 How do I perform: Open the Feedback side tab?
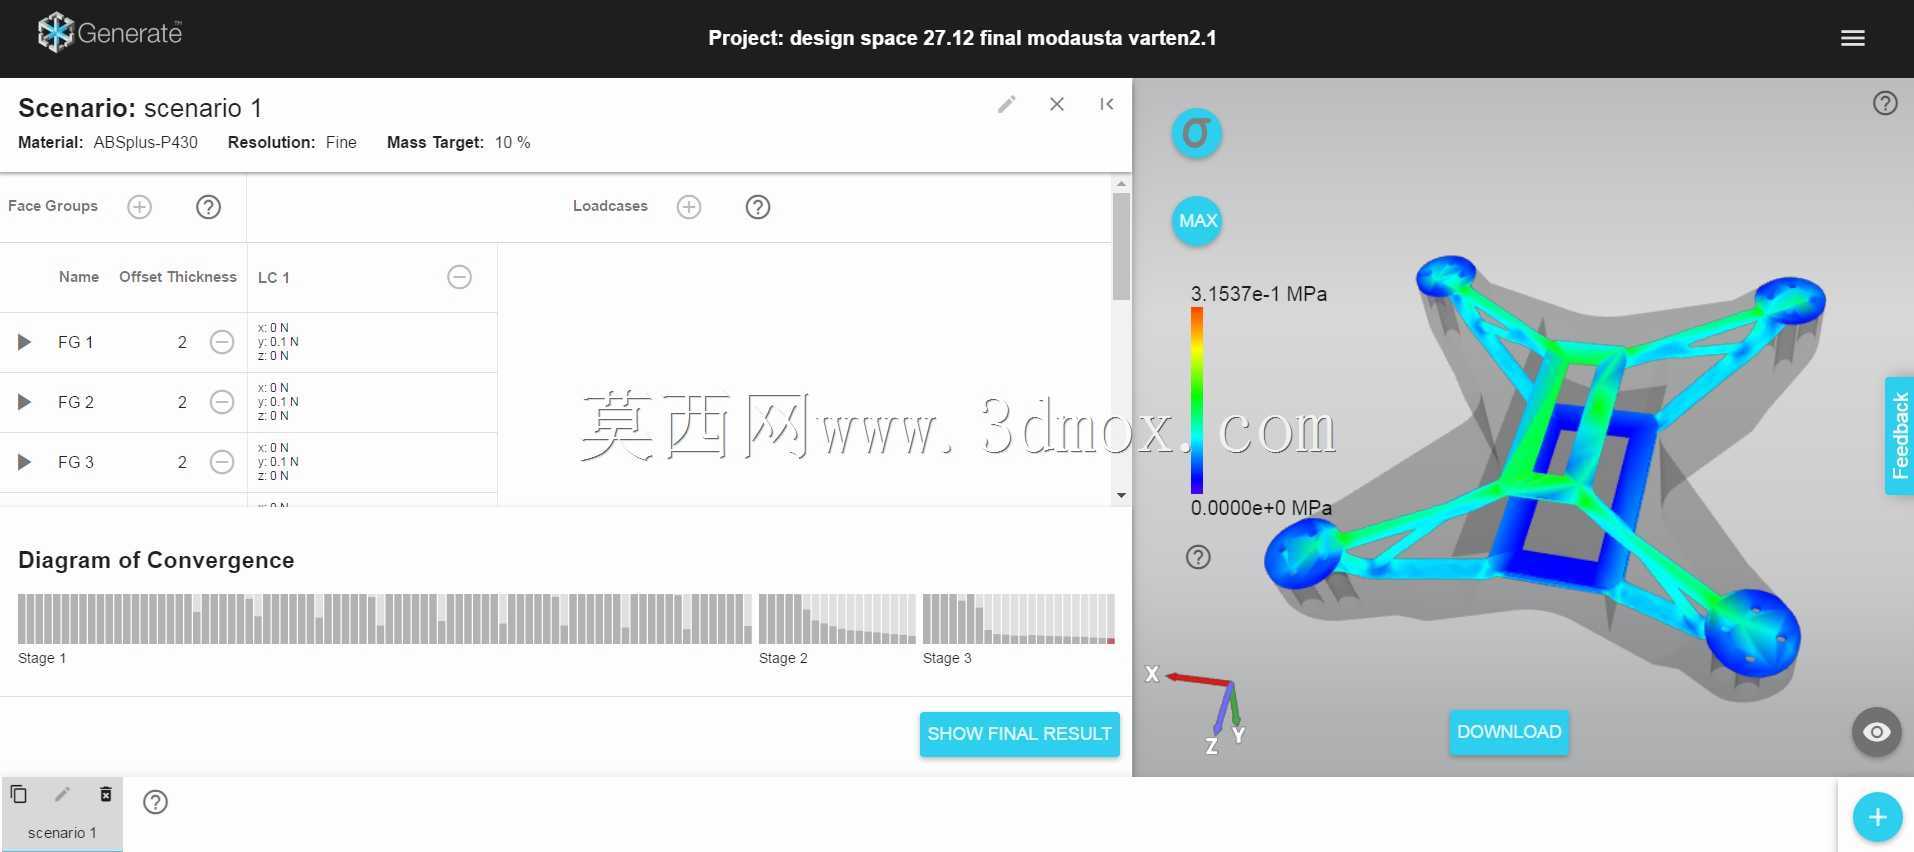pos(1899,435)
